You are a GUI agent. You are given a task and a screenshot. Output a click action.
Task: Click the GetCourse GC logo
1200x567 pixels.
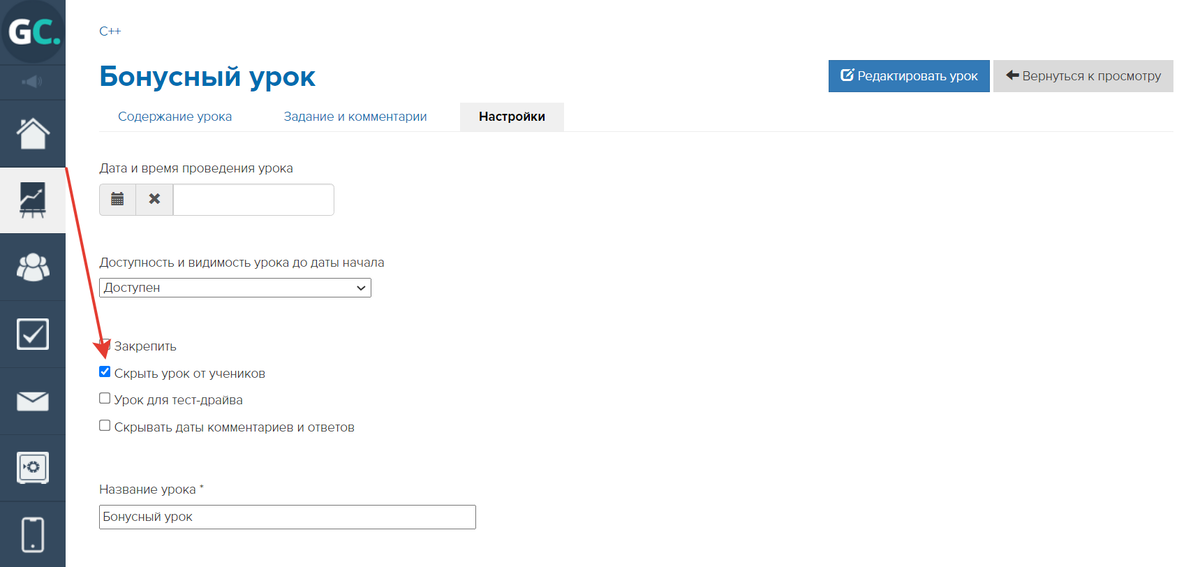[x=33, y=31]
